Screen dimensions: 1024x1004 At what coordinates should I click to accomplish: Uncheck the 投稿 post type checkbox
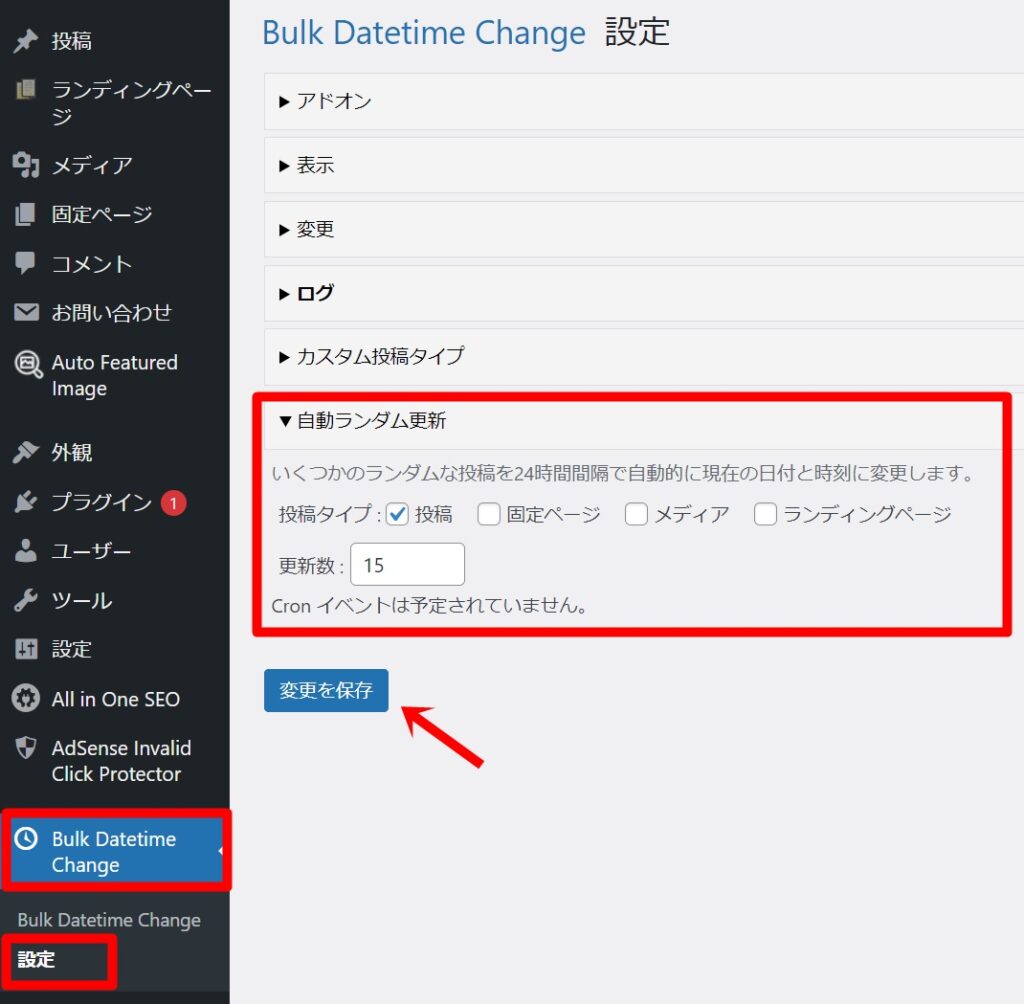click(397, 514)
